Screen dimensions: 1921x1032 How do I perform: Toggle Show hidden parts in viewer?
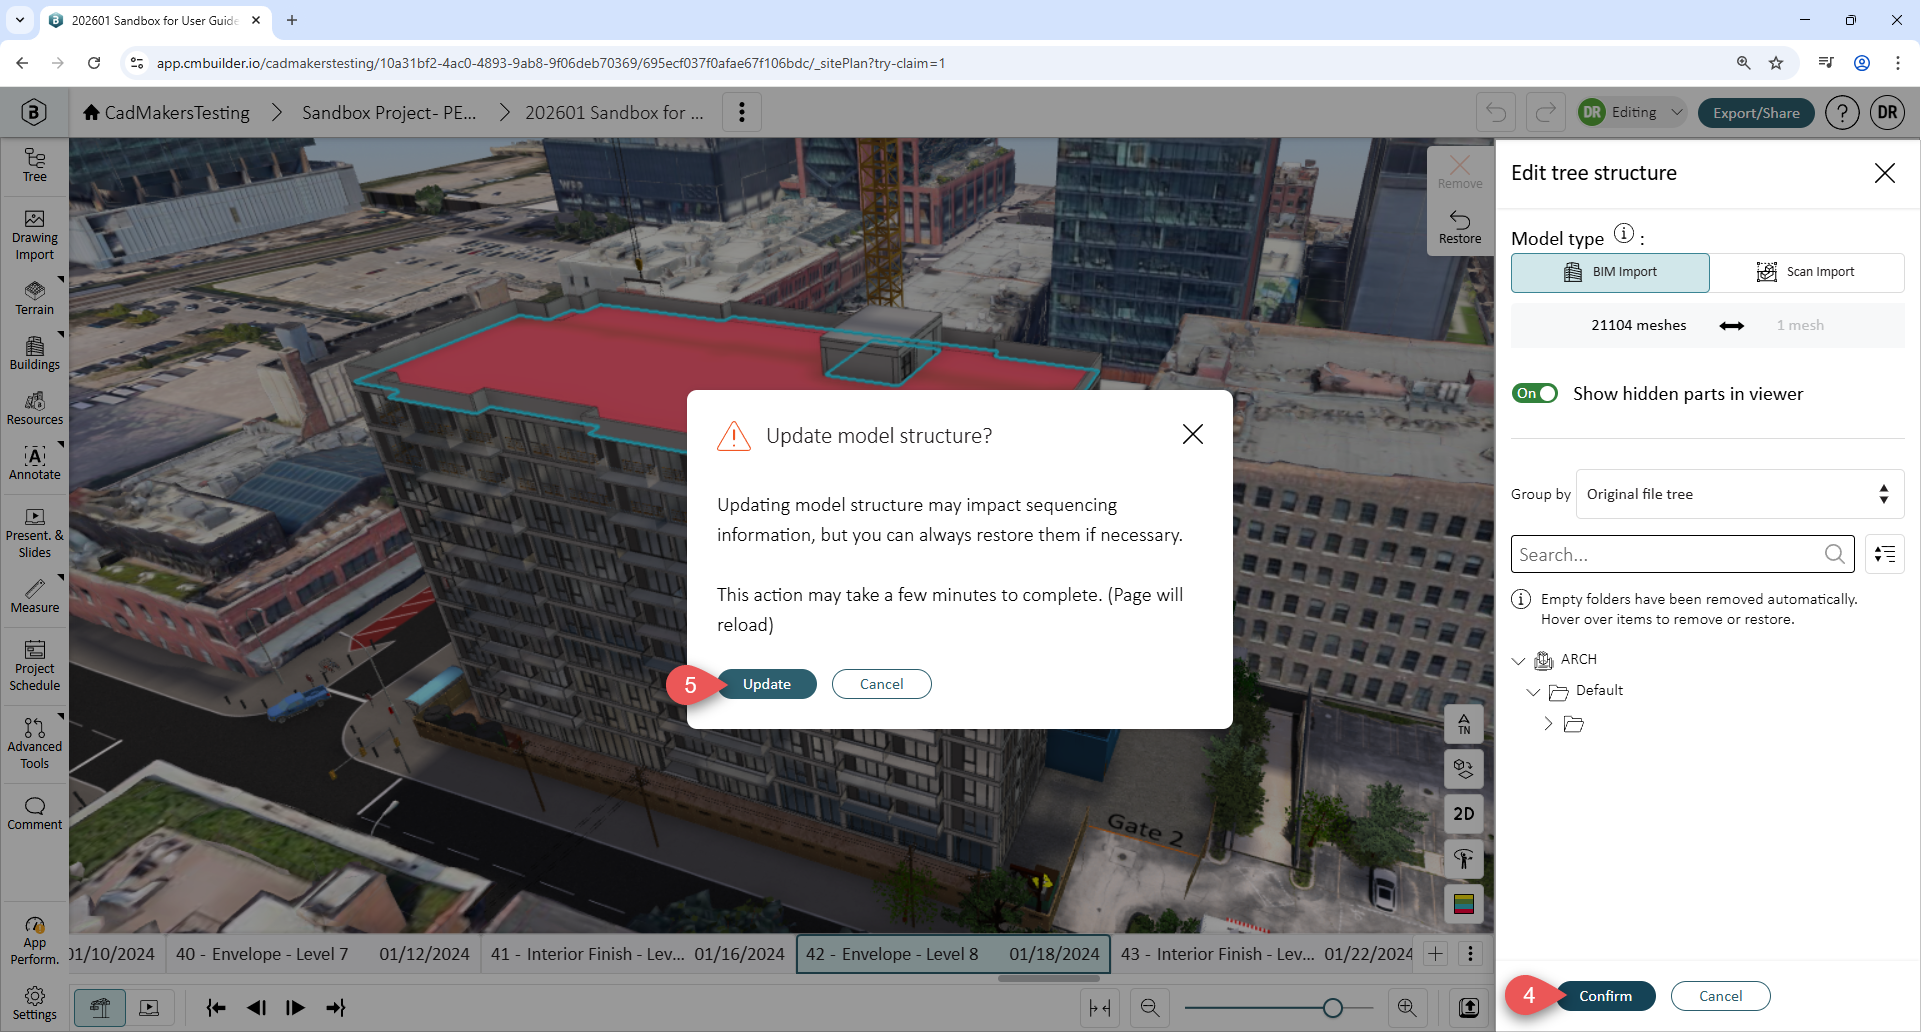pyautogui.click(x=1535, y=394)
